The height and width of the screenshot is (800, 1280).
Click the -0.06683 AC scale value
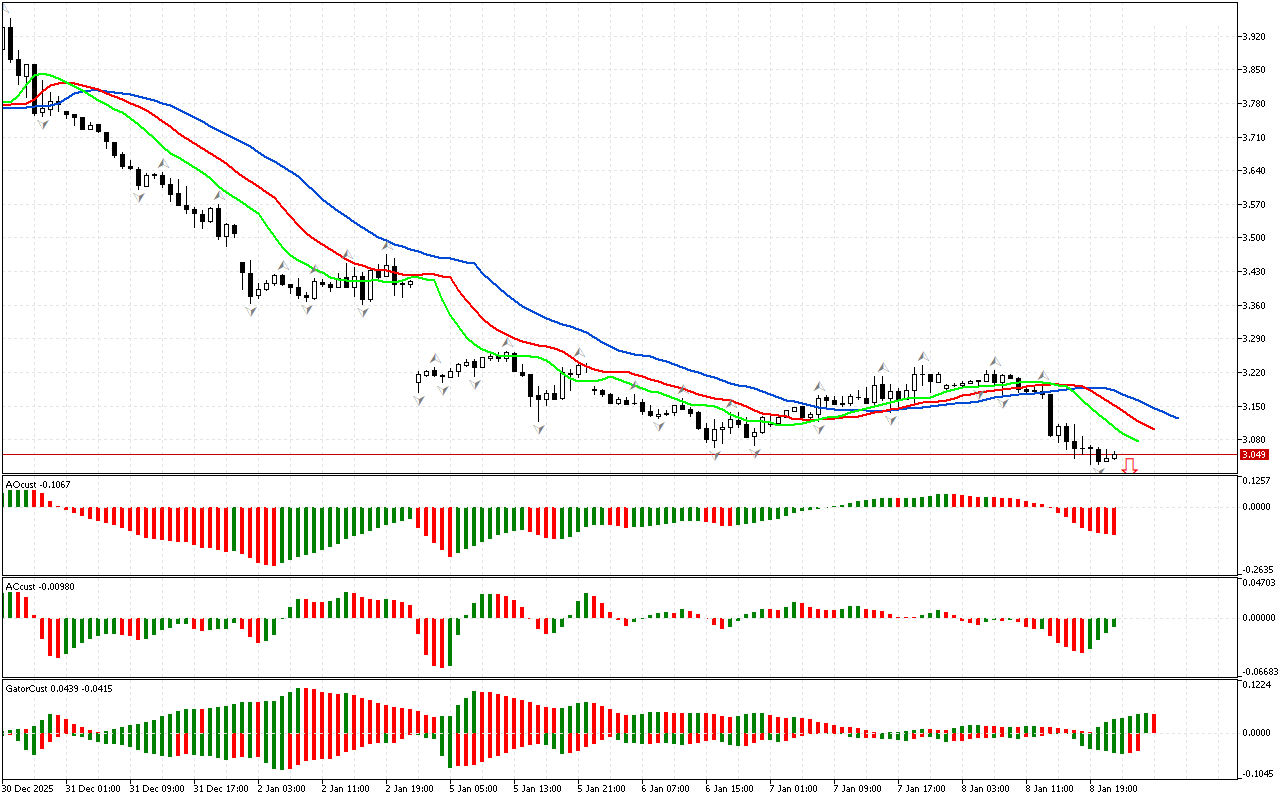coord(1258,671)
